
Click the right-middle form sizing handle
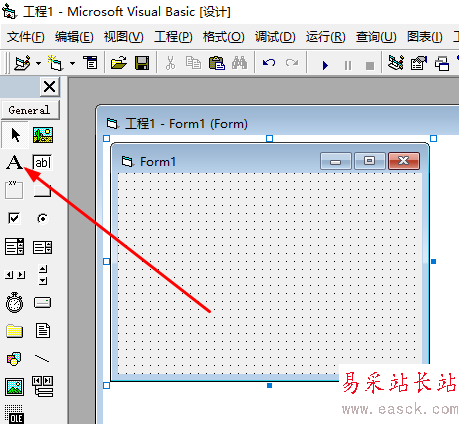pyautogui.click(x=433, y=262)
